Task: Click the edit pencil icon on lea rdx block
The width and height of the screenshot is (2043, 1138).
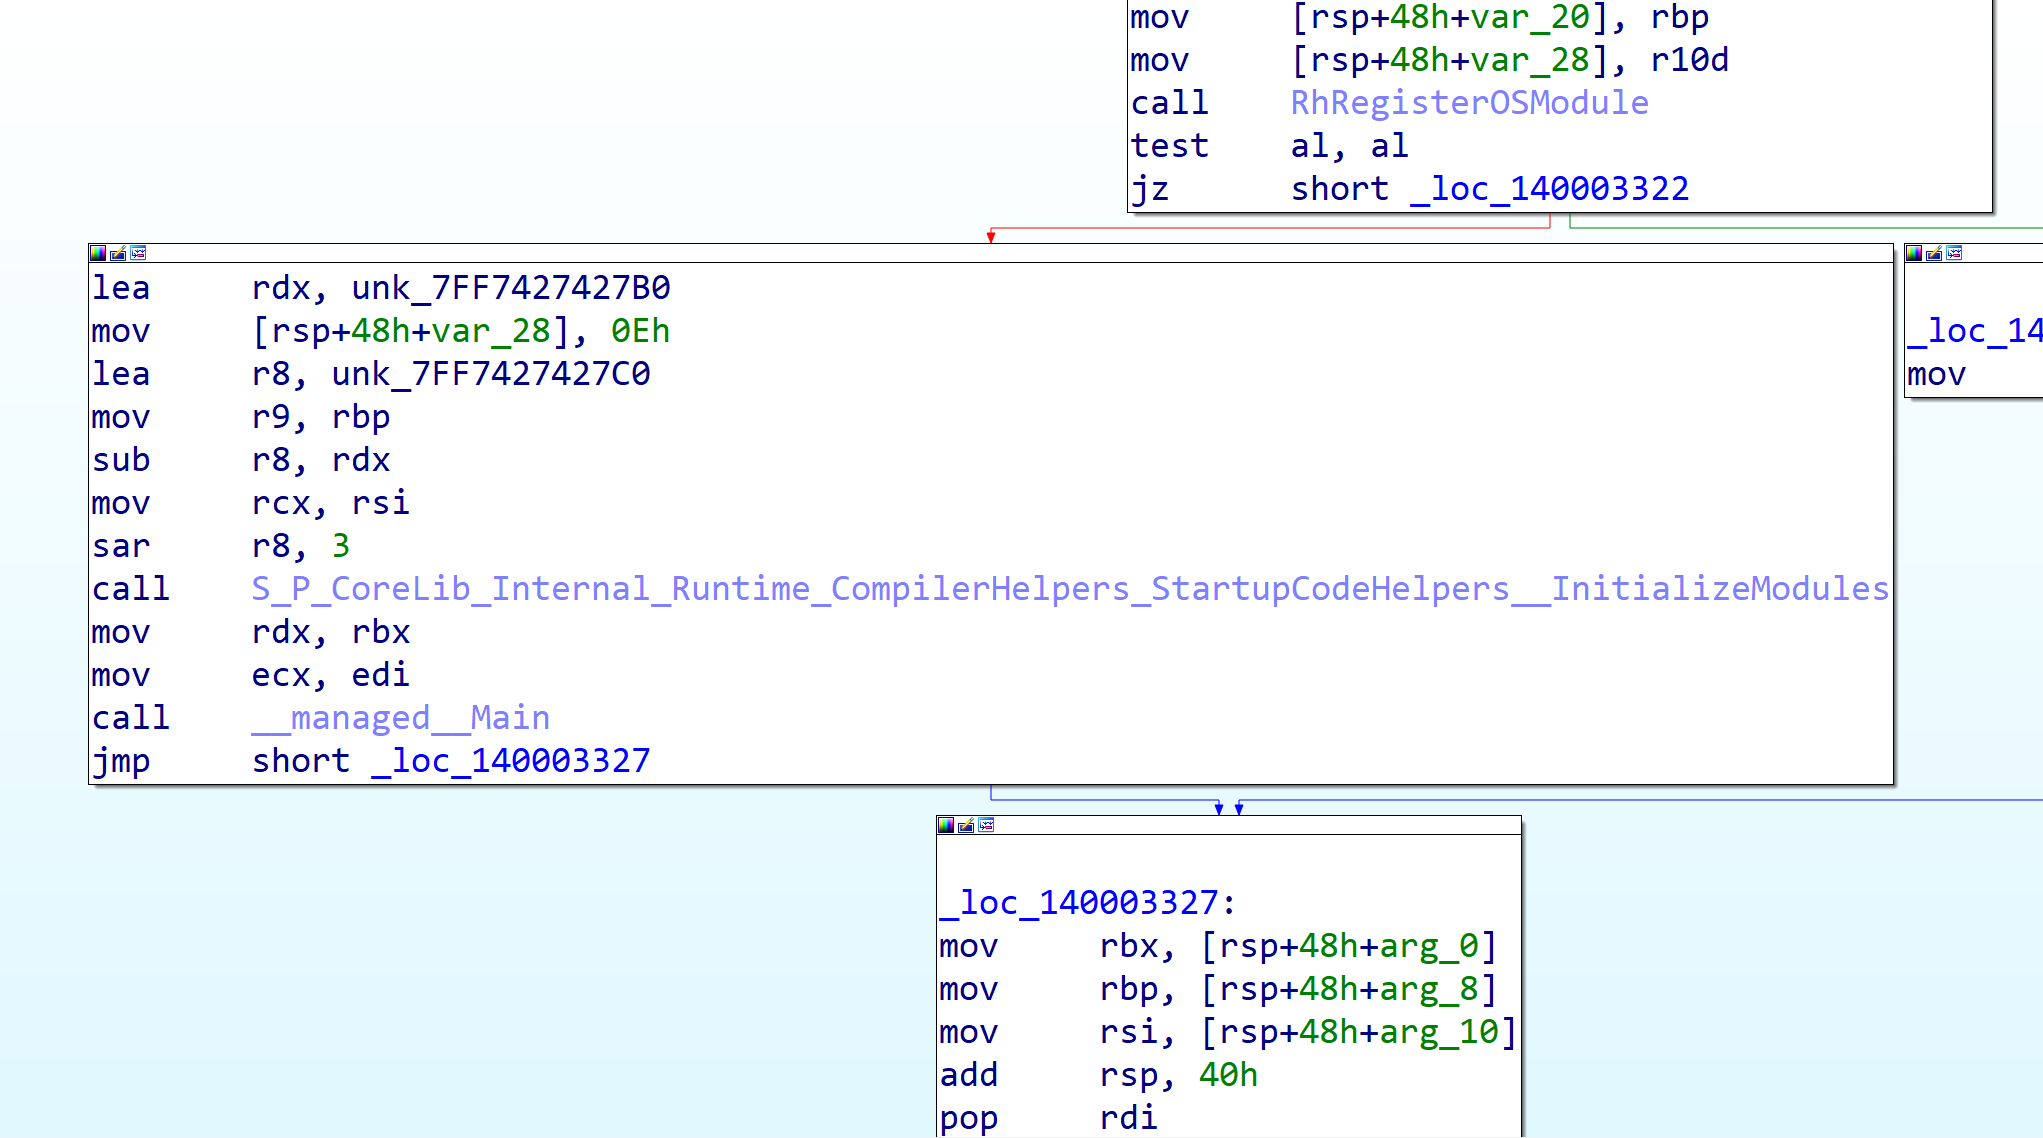Action: [118, 253]
